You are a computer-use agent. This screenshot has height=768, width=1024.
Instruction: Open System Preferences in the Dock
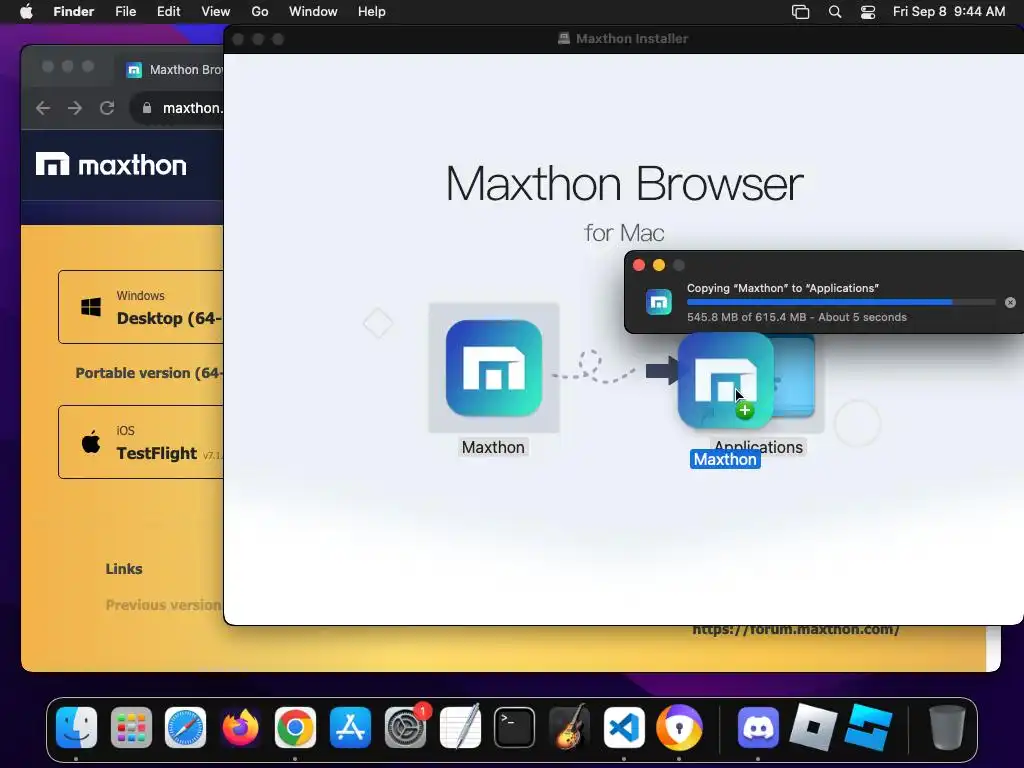(x=406, y=728)
